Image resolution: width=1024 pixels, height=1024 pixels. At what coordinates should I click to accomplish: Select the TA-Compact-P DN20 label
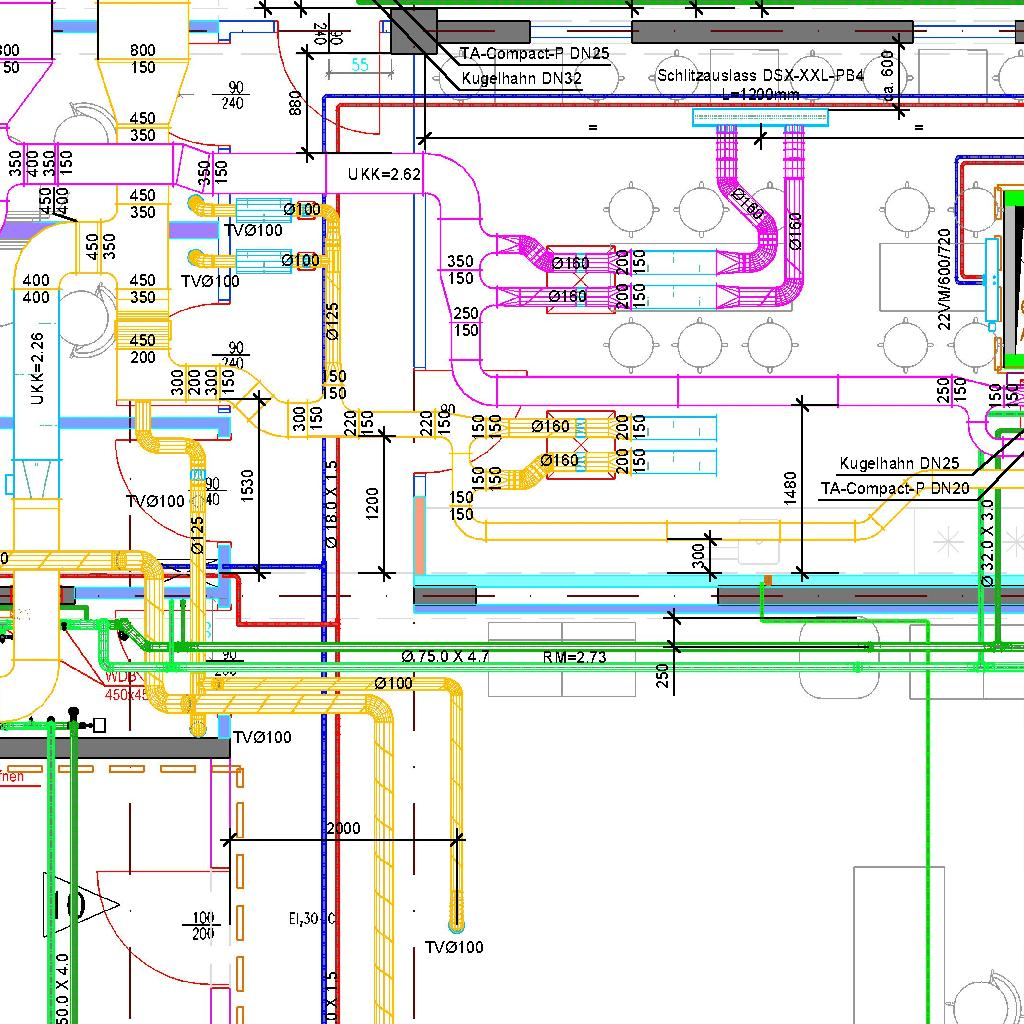tap(894, 488)
